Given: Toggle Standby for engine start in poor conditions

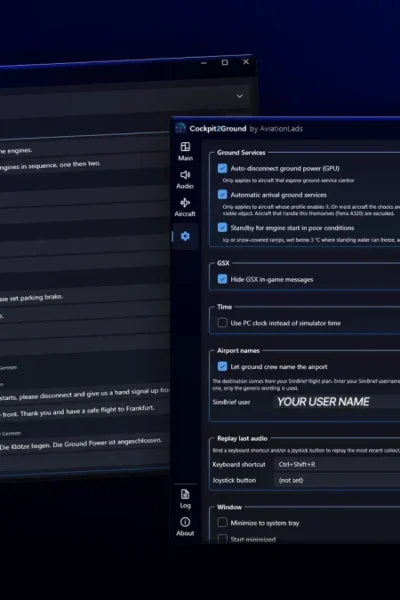Looking at the screenshot, I should 222,228.
